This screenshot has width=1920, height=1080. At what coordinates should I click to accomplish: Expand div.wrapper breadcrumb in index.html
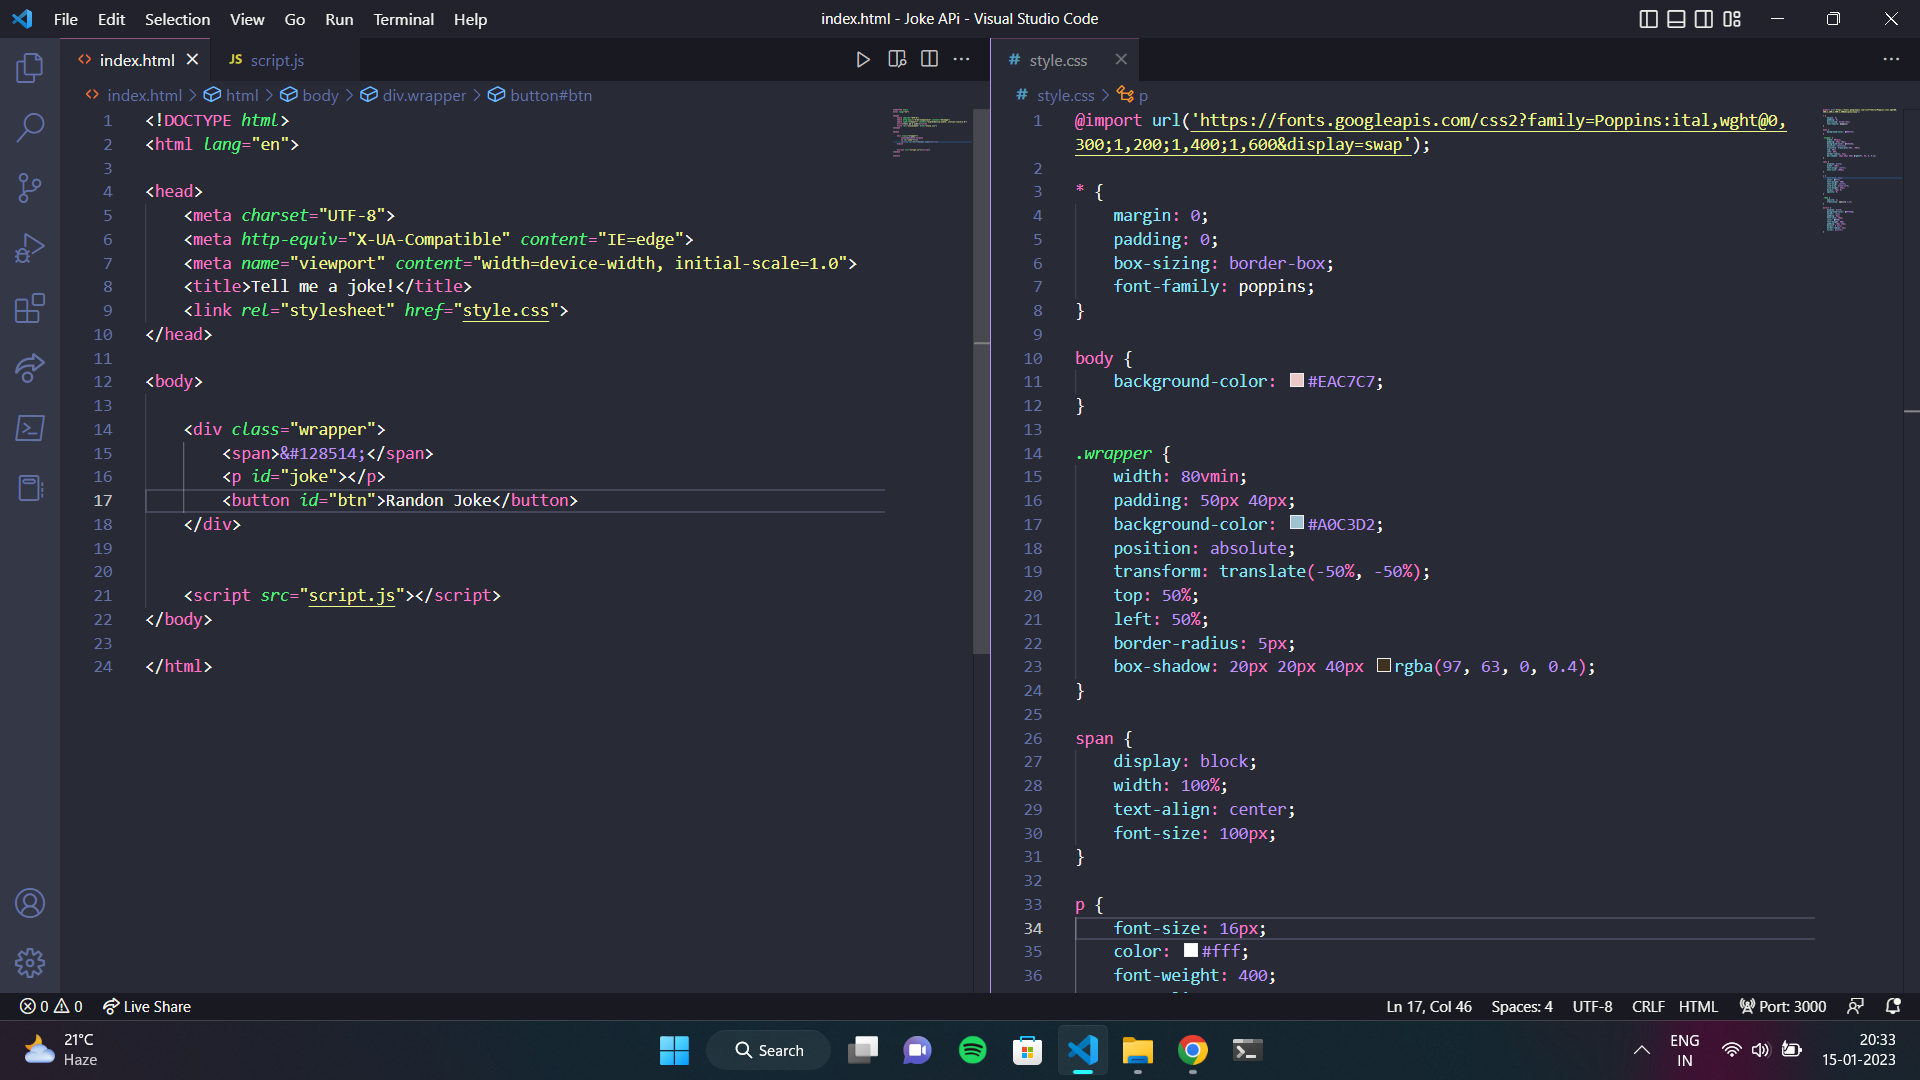(x=424, y=95)
